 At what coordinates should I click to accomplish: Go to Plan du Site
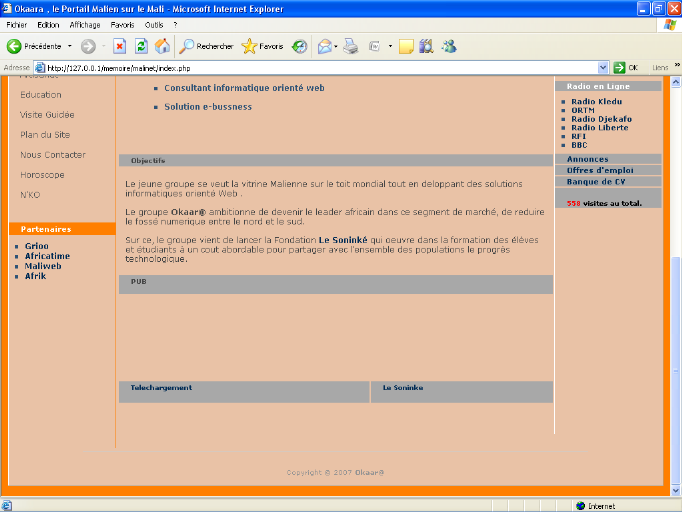[45, 135]
